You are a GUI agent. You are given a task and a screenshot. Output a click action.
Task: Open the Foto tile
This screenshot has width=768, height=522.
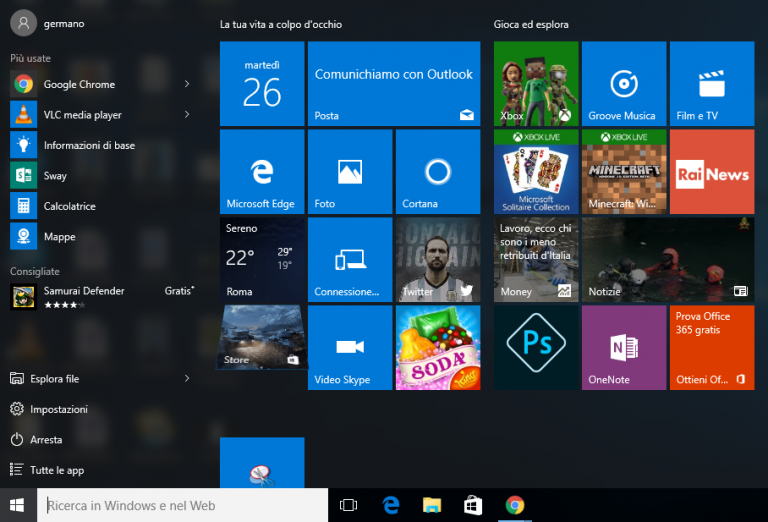click(350, 172)
